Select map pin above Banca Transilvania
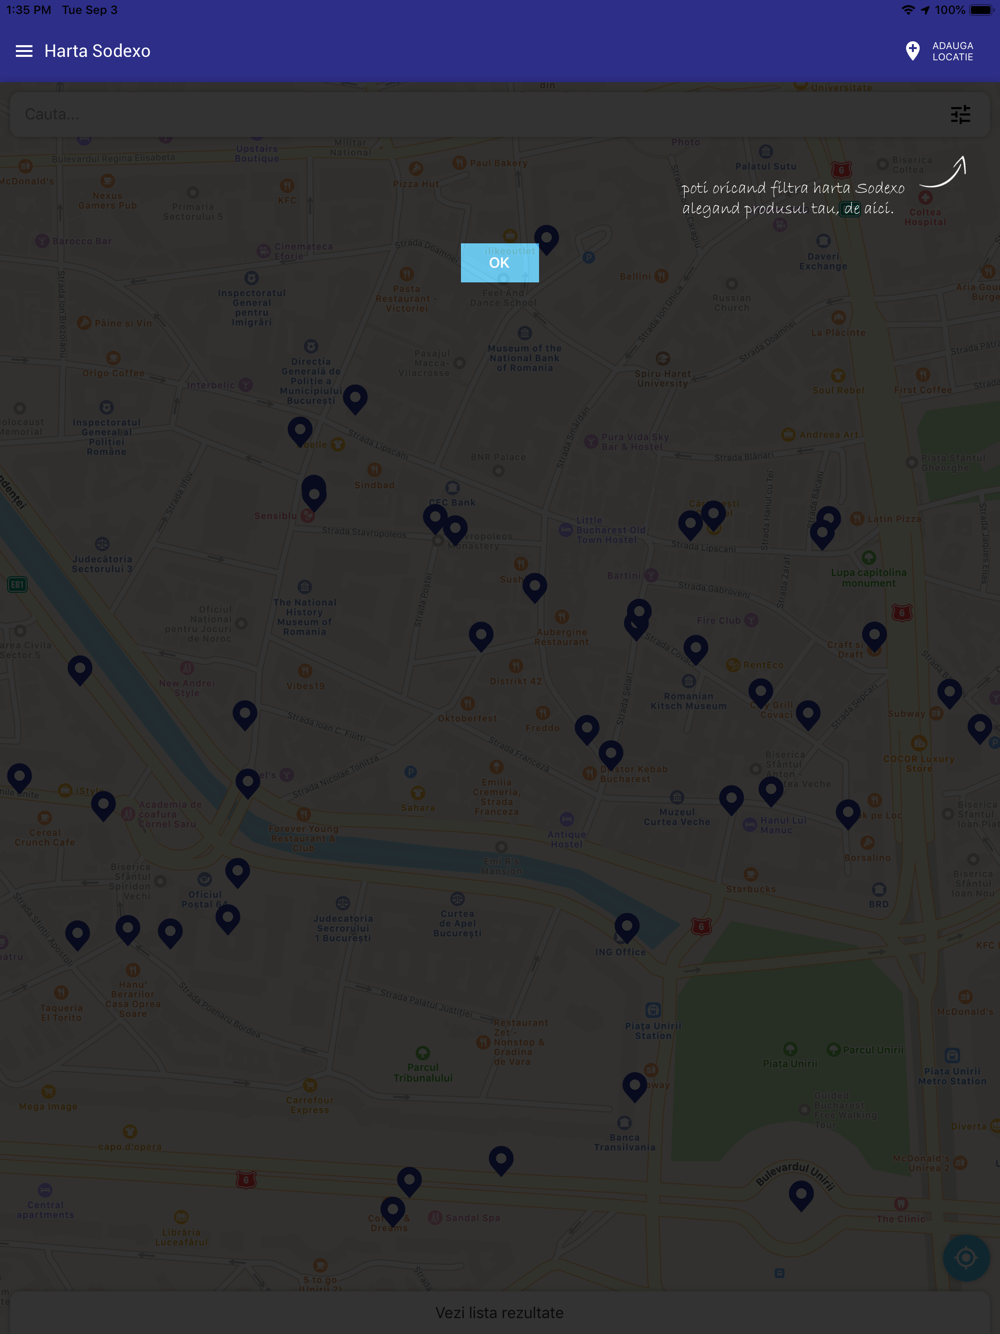Image resolution: width=1000 pixels, height=1334 pixels. [x=635, y=1086]
